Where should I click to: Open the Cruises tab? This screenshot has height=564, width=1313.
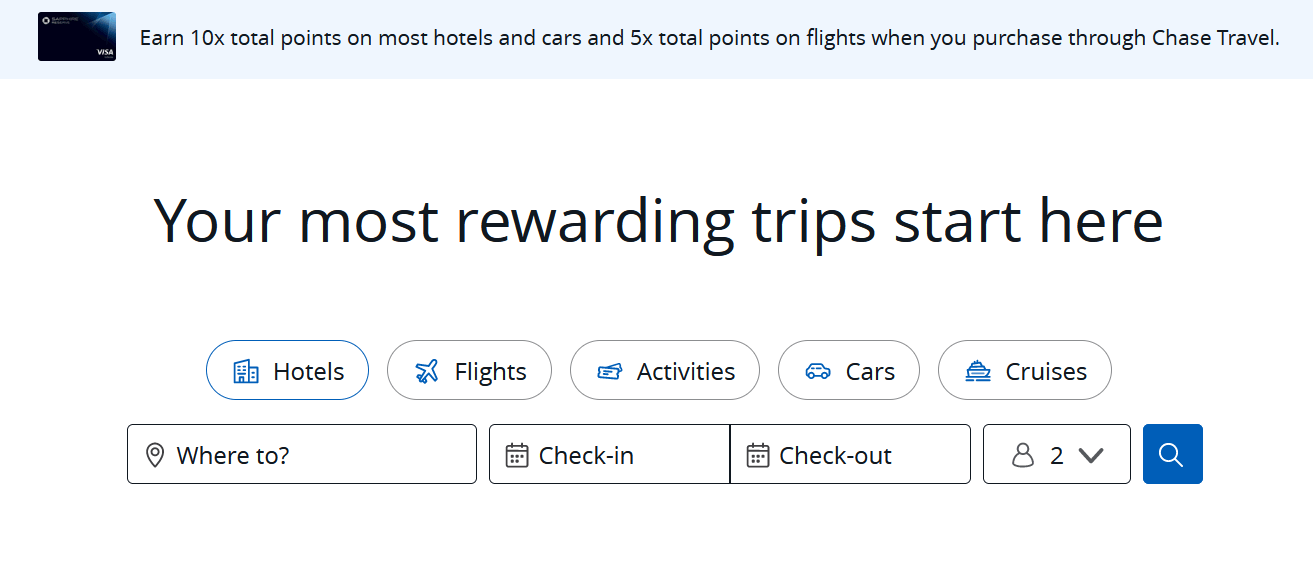point(1024,371)
